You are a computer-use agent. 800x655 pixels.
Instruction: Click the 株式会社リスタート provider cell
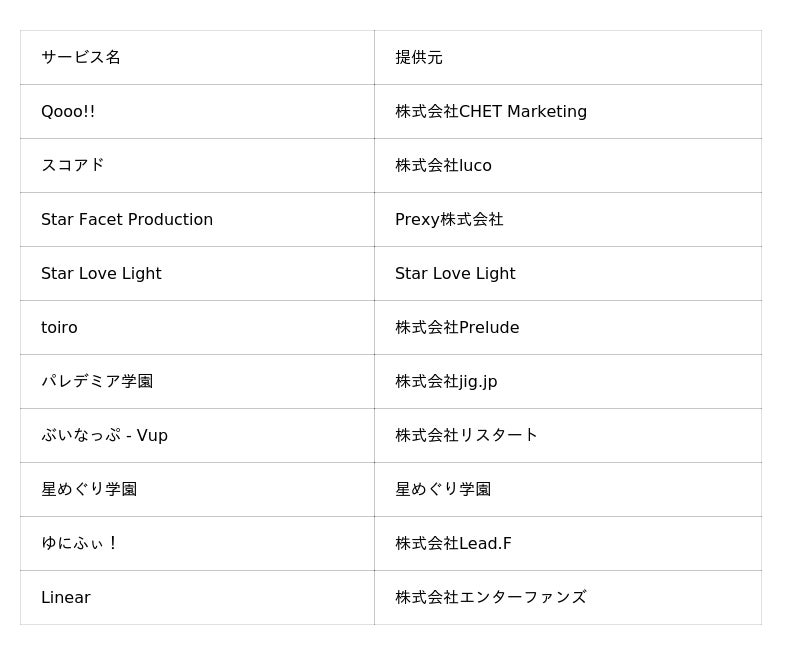tap(466, 435)
